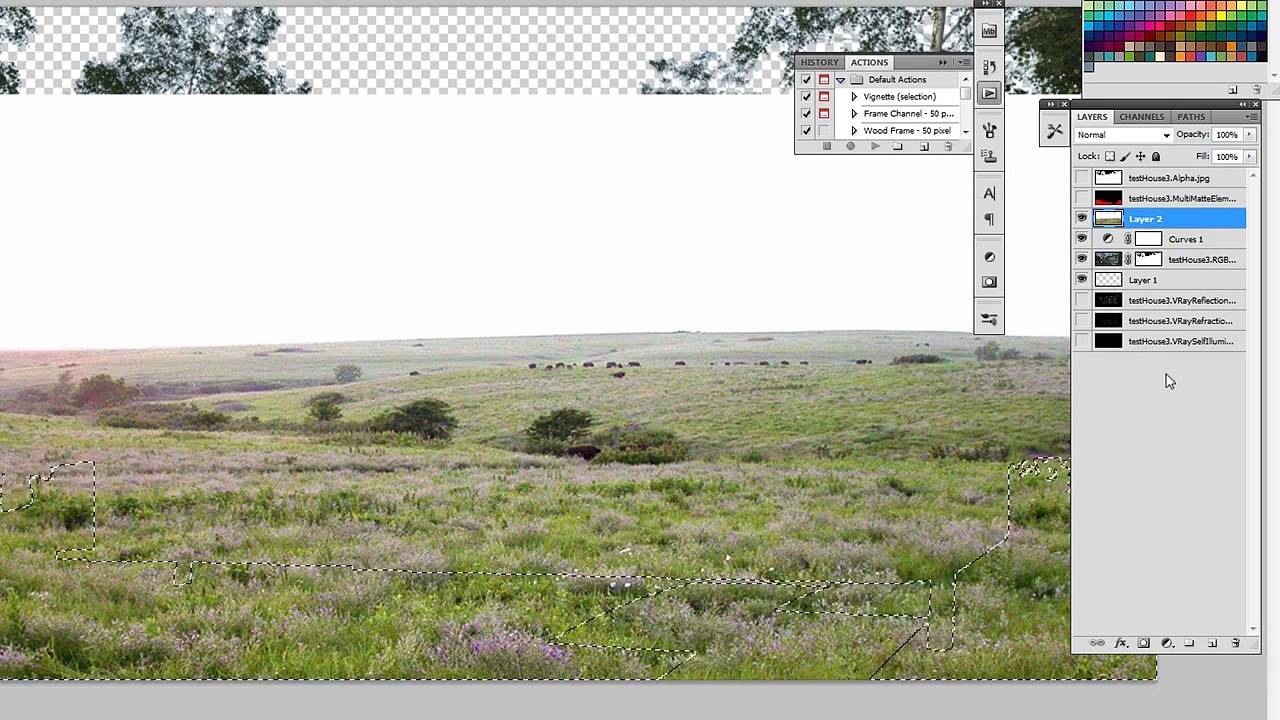Select the Actions tab
The width and height of the screenshot is (1280, 720).
[869, 62]
